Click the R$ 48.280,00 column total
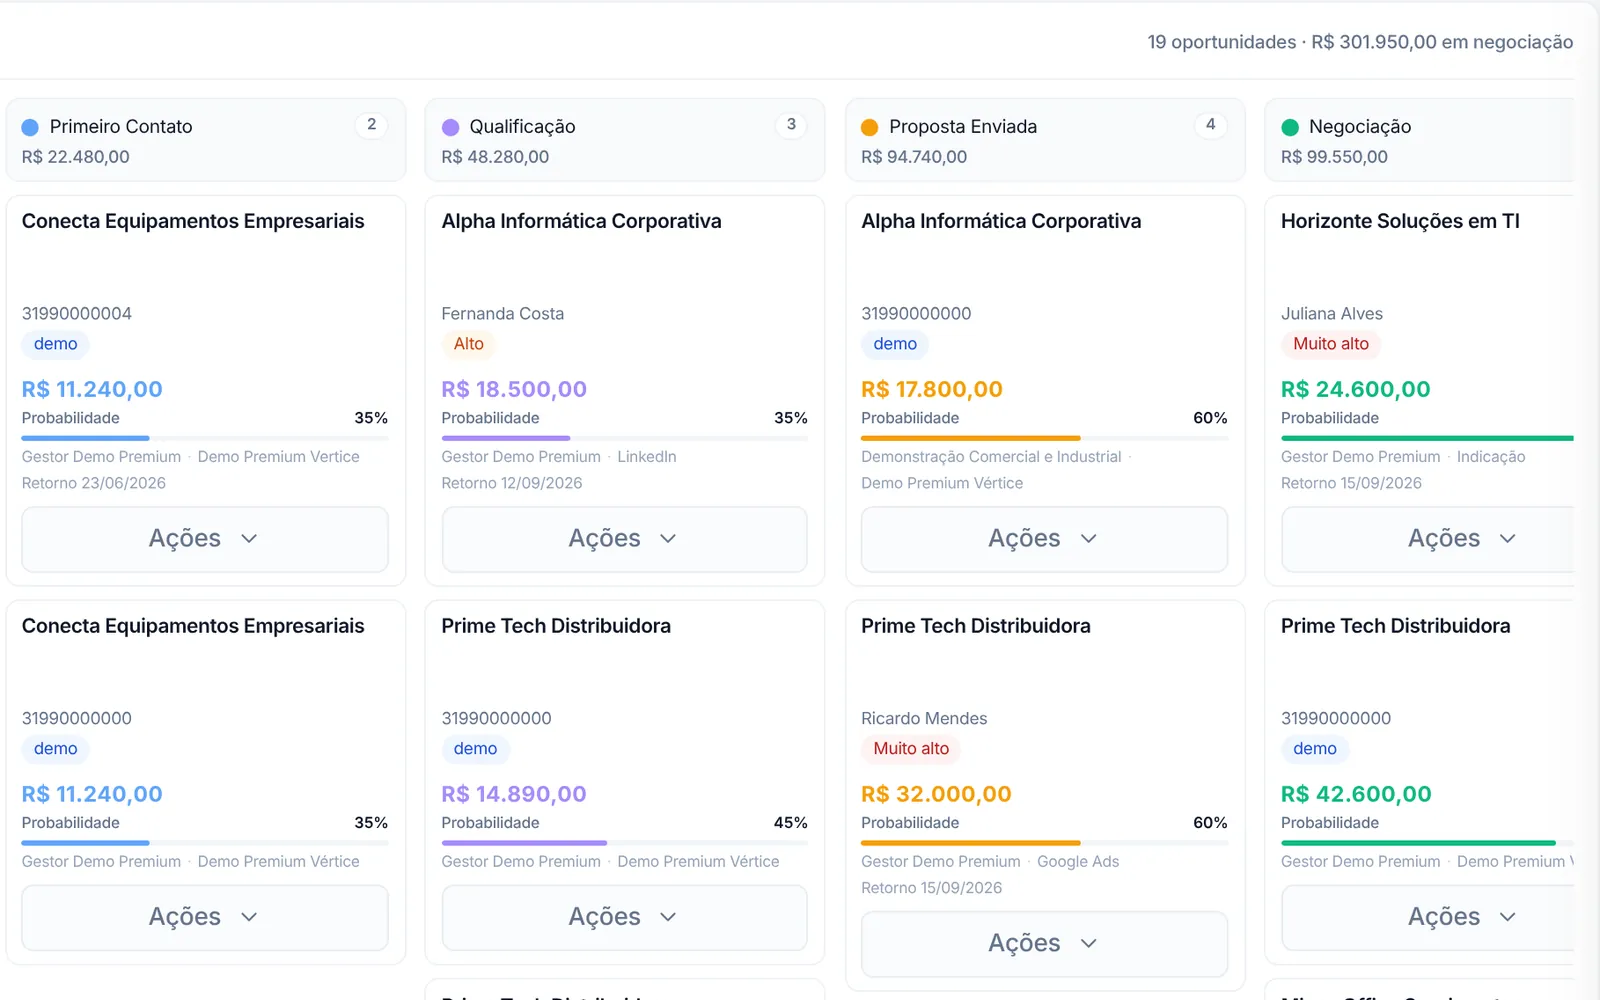The width and height of the screenshot is (1600, 1000). [495, 157]
